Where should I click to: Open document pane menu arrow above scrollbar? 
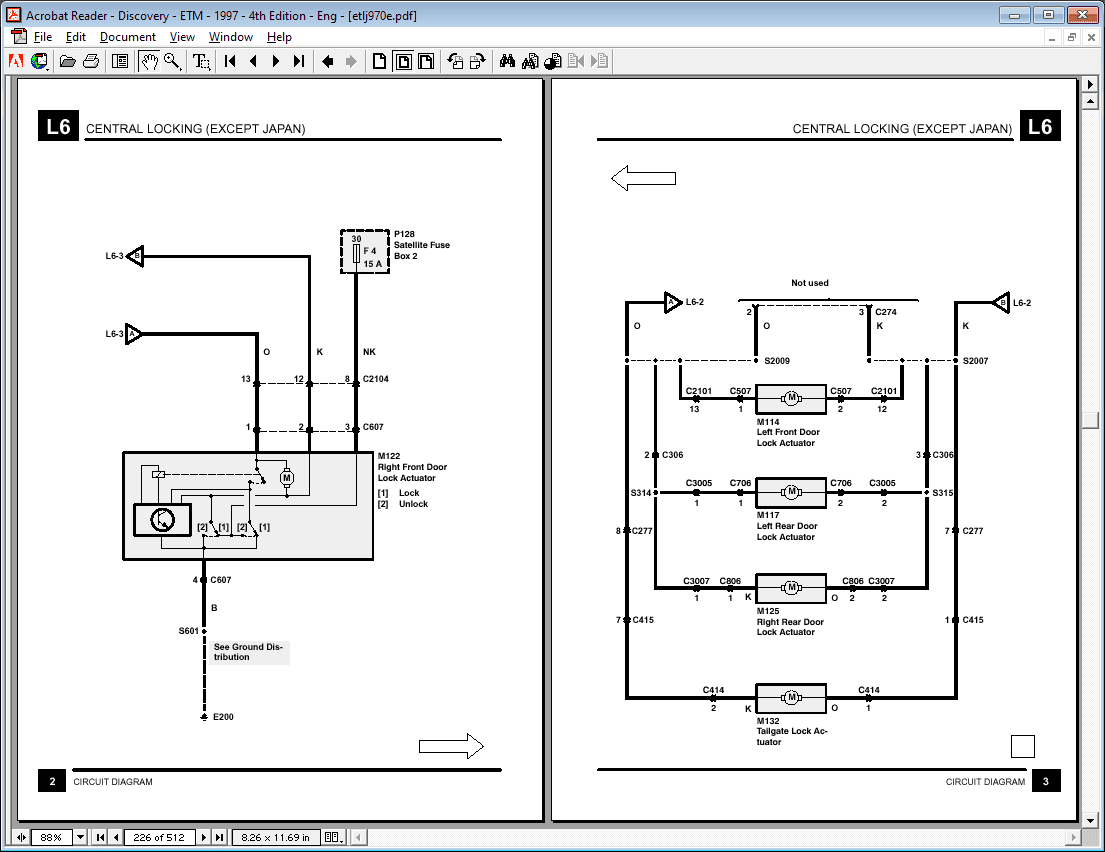1090,84
